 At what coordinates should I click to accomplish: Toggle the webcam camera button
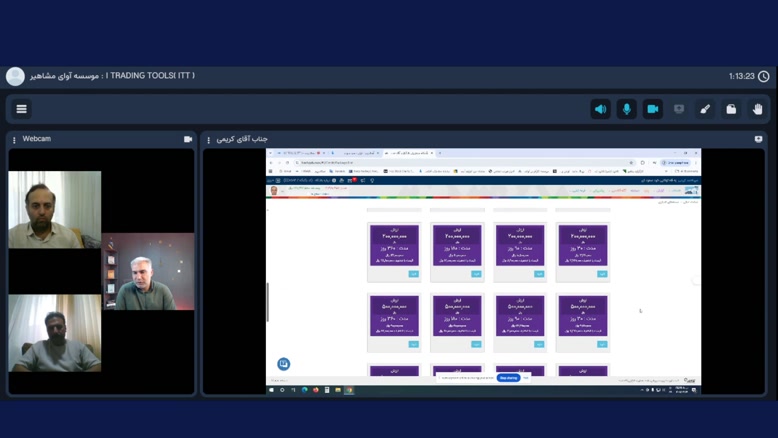(x=652, y=109)
